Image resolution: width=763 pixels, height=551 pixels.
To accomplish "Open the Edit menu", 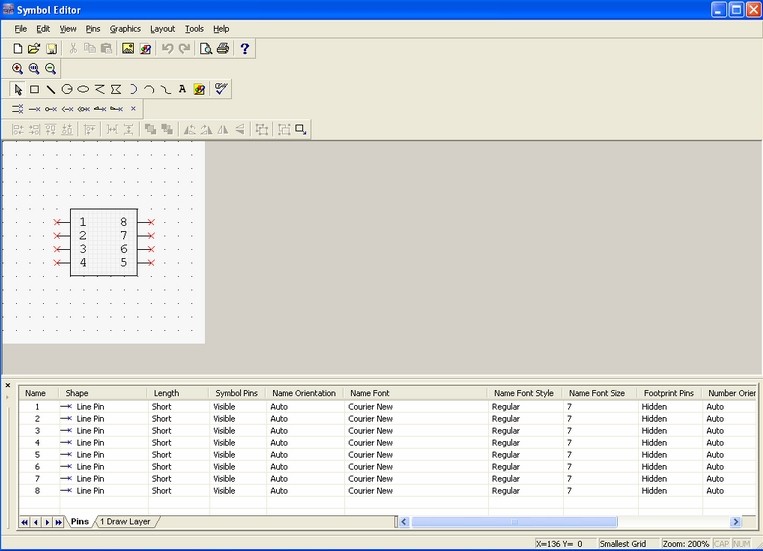I will click(43, 29).
